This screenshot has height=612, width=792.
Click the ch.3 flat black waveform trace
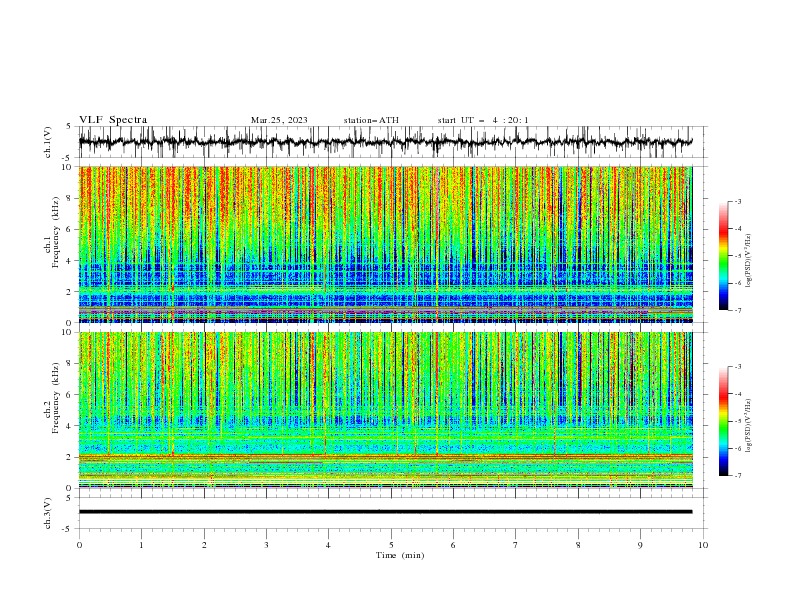(x=385, y=512)
